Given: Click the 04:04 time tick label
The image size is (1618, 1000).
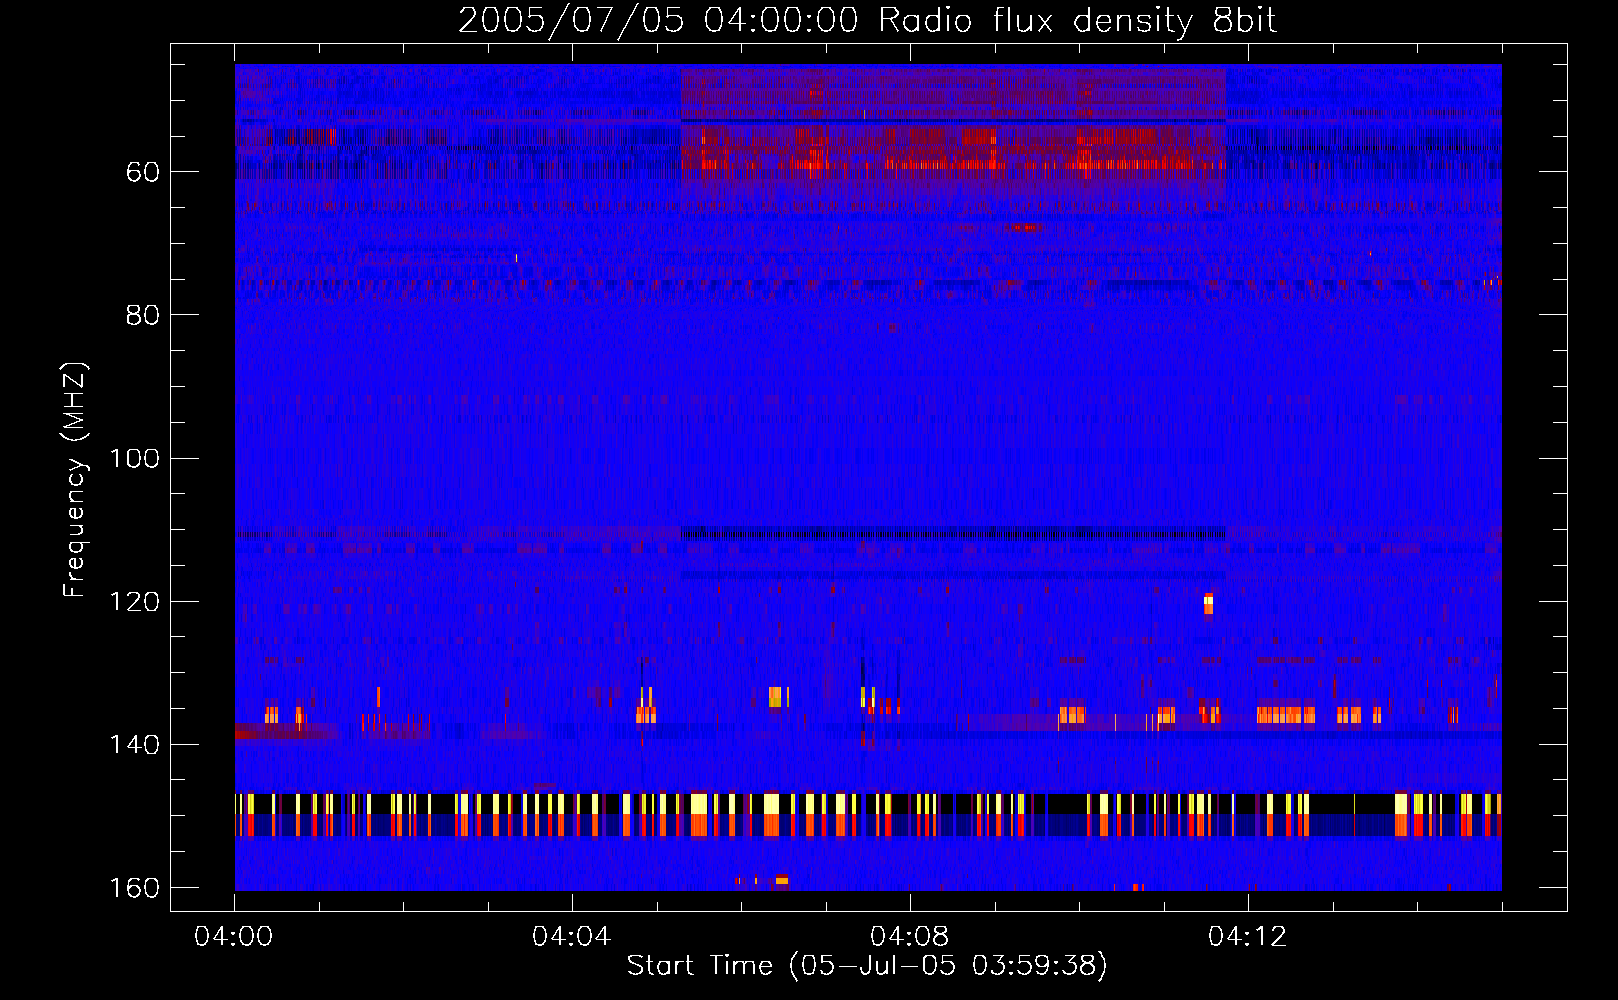Looking at the screenshot, I should click(572, 937).
